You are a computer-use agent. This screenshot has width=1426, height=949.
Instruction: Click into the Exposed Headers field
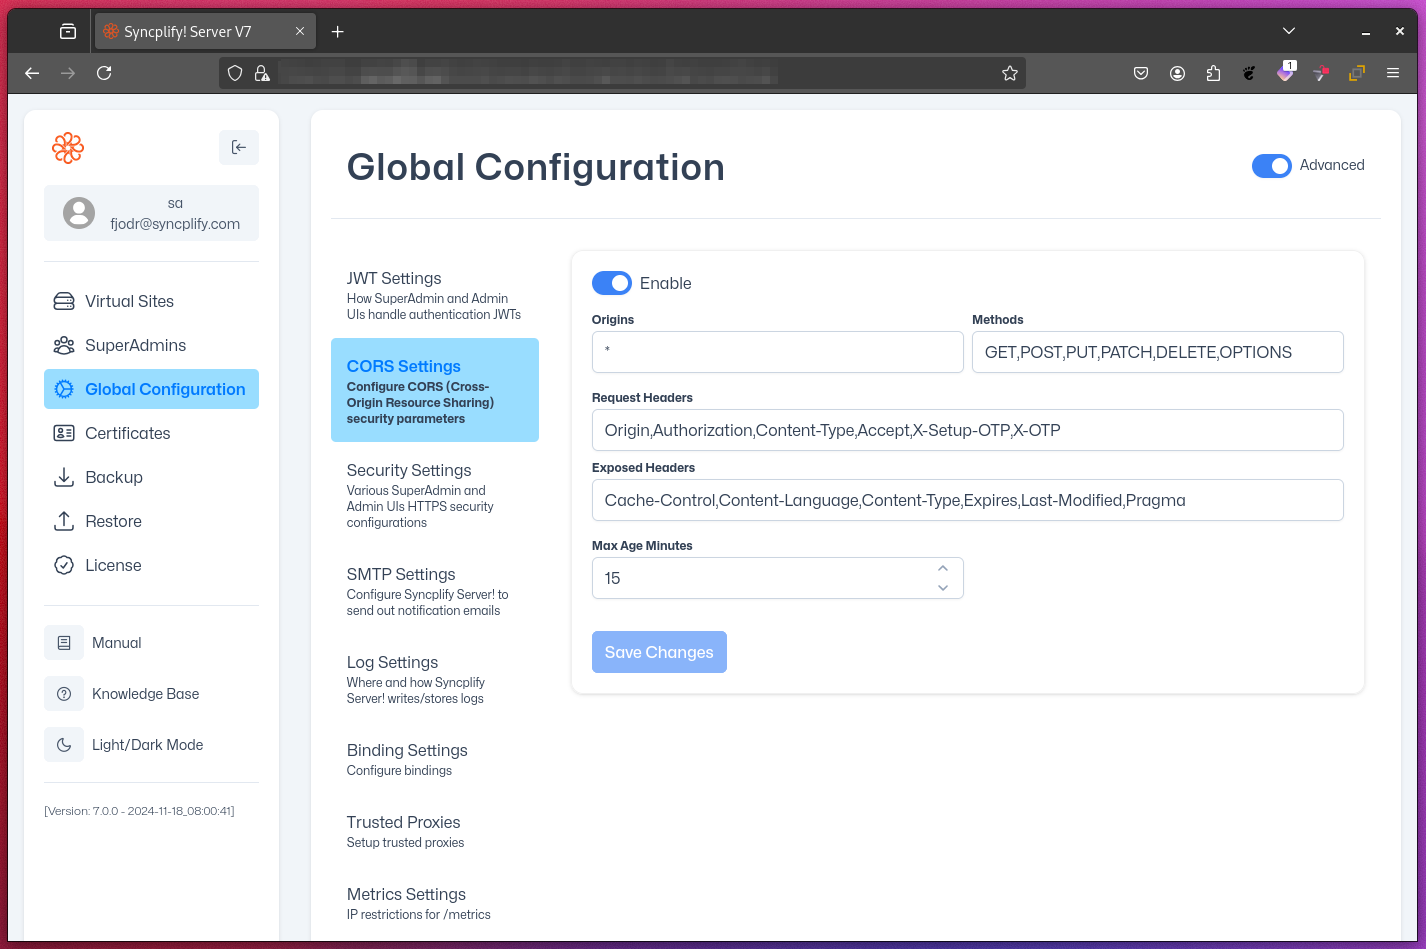click(x=968, y=500)
